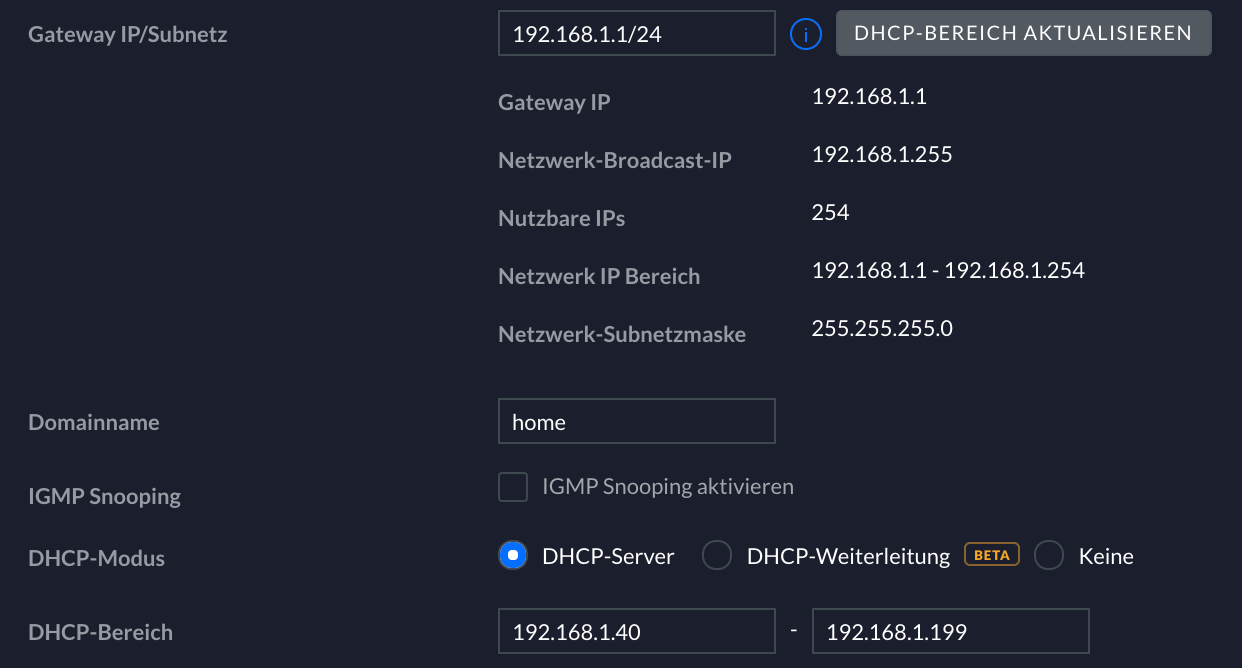Click the DHCP-Bereich end field 192.168.1.199

(951, 631)
